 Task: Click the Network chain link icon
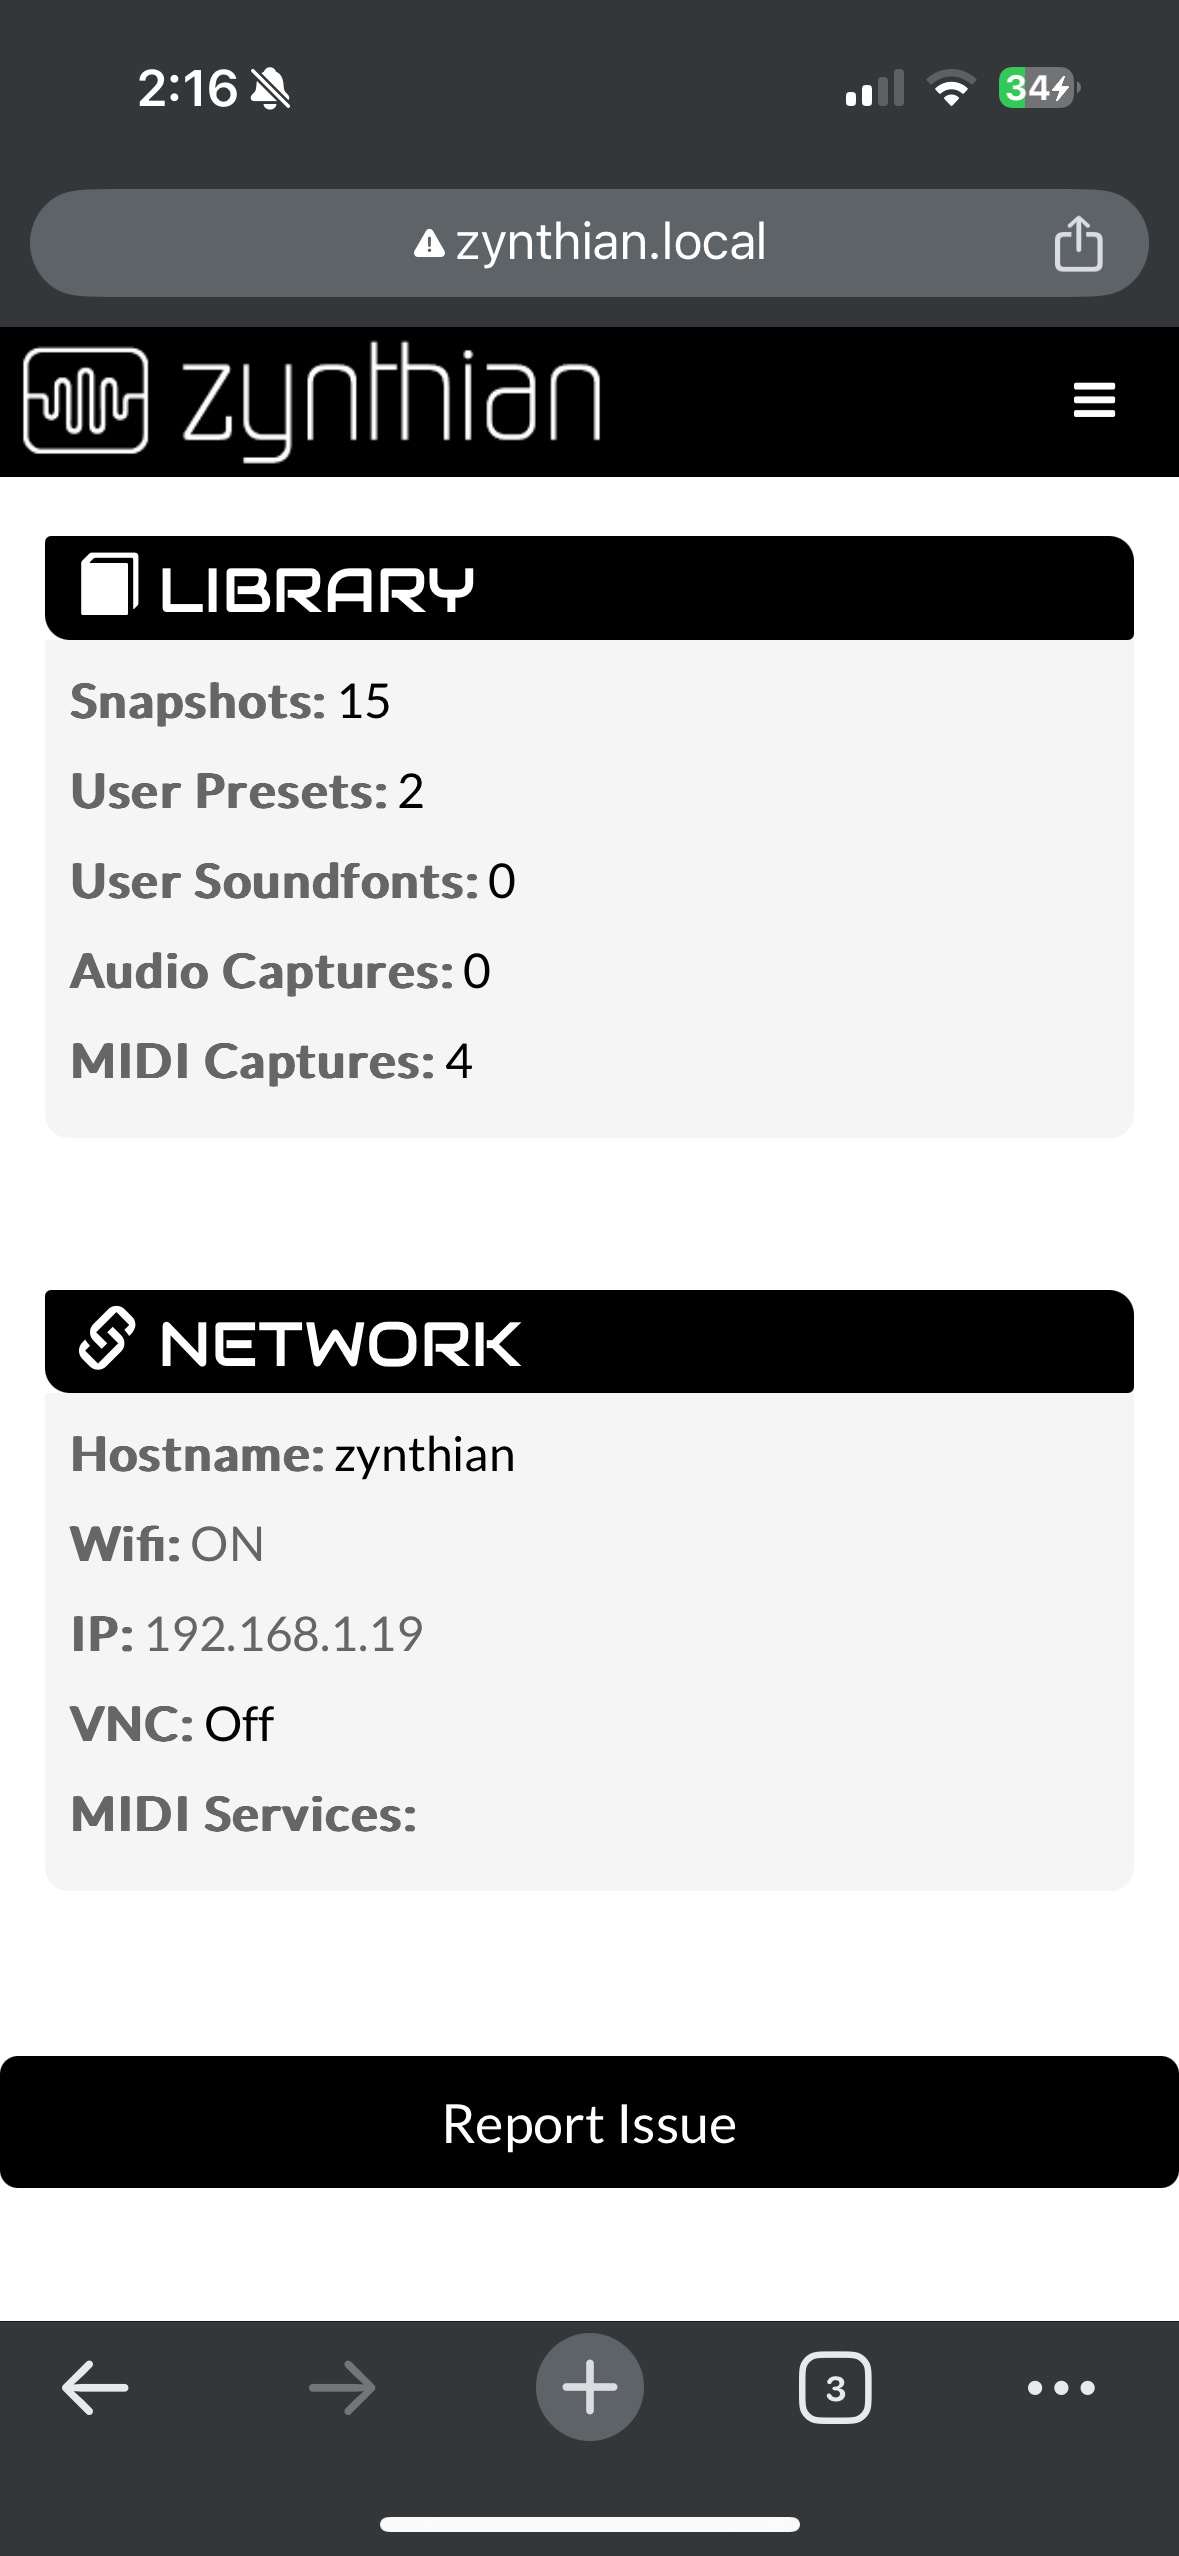pos(107,1338)
